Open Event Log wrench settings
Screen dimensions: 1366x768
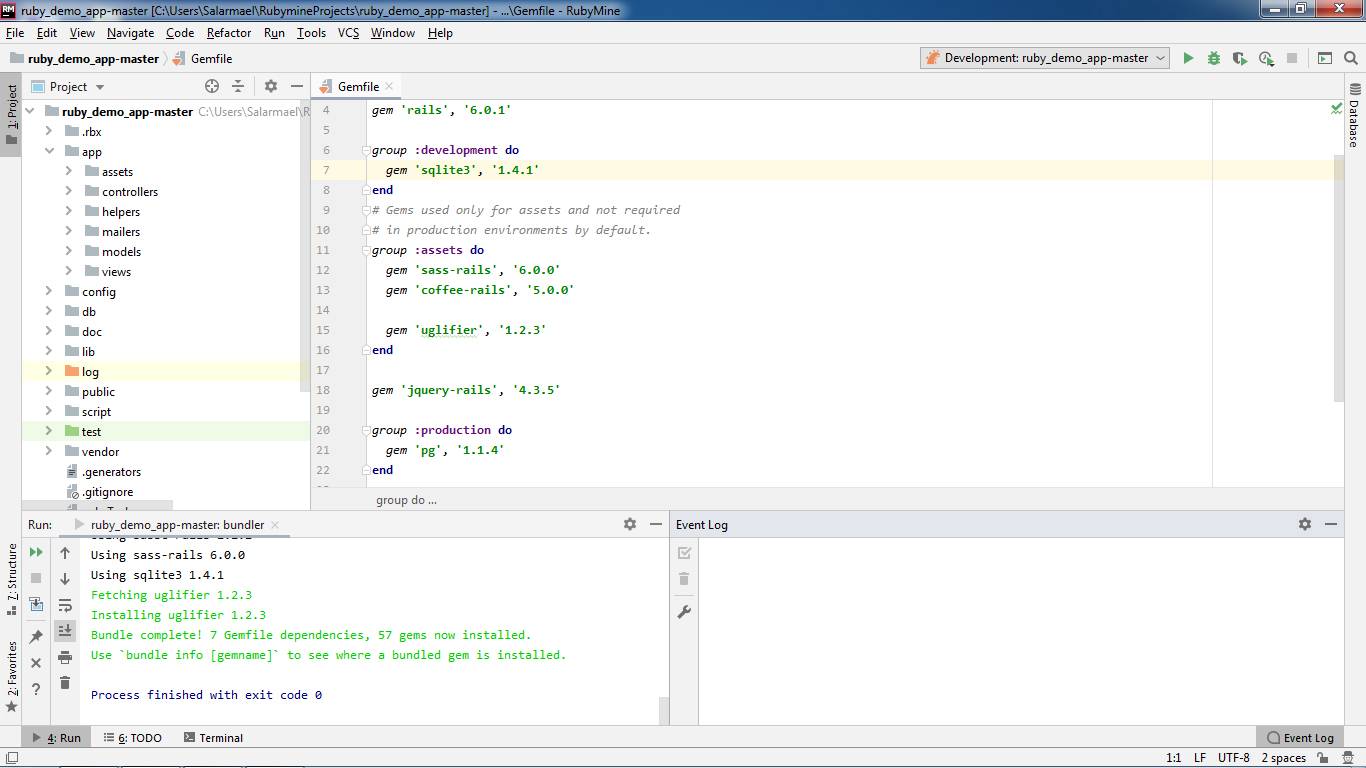point(684,611)
